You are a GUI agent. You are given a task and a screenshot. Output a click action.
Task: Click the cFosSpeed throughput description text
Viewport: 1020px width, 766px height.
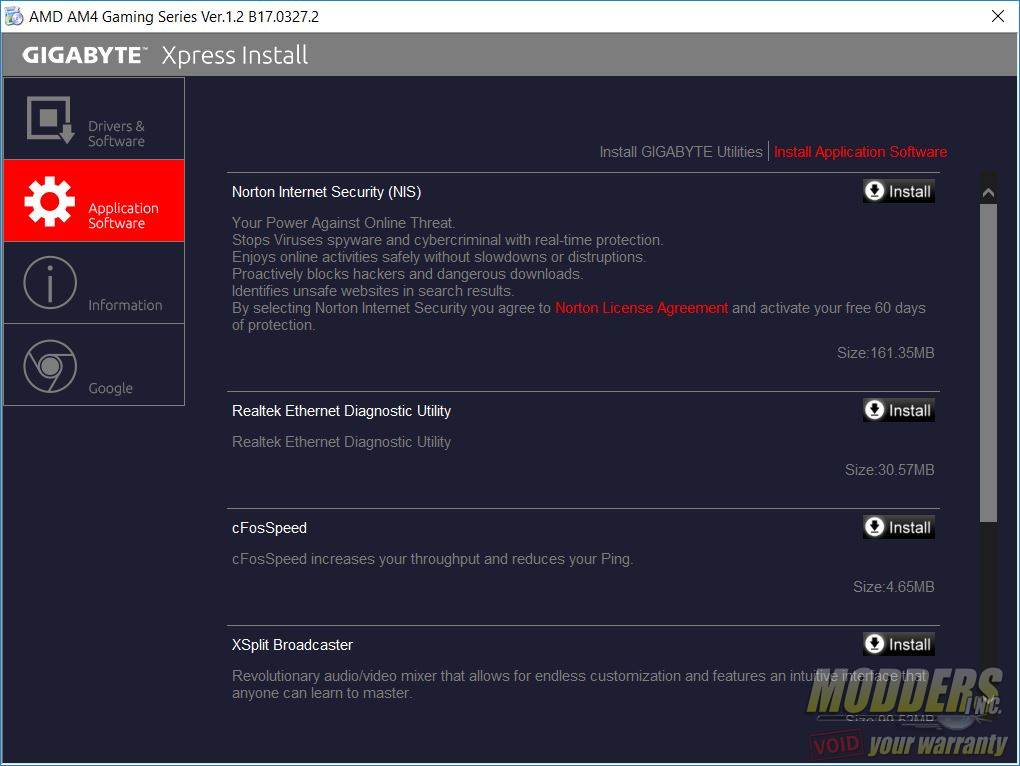(x=433, y=559)
